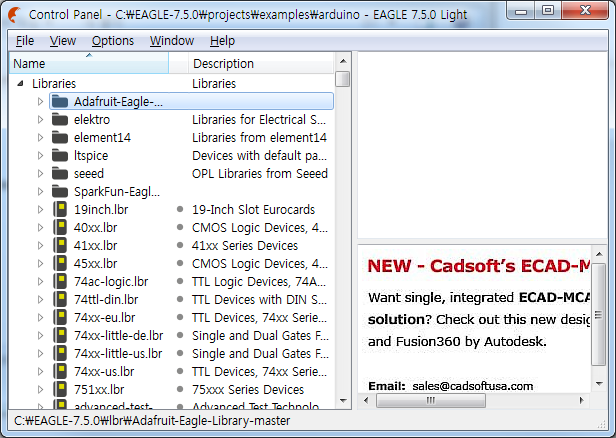The image size is (616, 438).
Task: Click the elektro folder icon
Action: [x=60, y=119]
